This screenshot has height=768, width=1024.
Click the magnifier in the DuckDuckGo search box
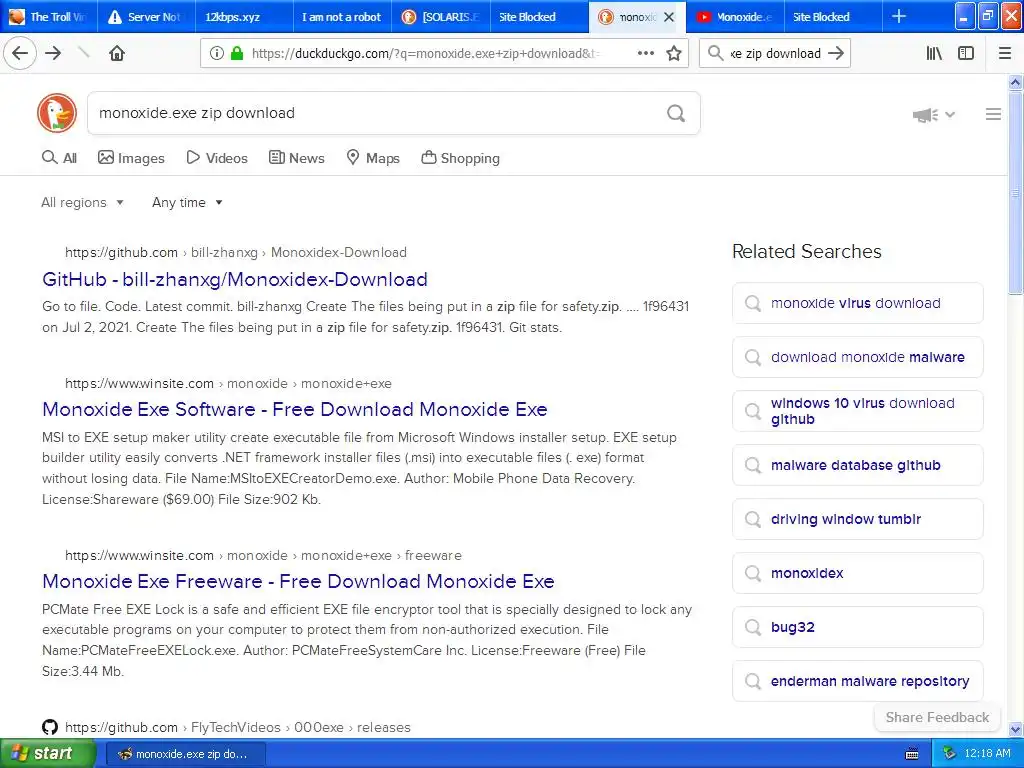tap(676, 114)
